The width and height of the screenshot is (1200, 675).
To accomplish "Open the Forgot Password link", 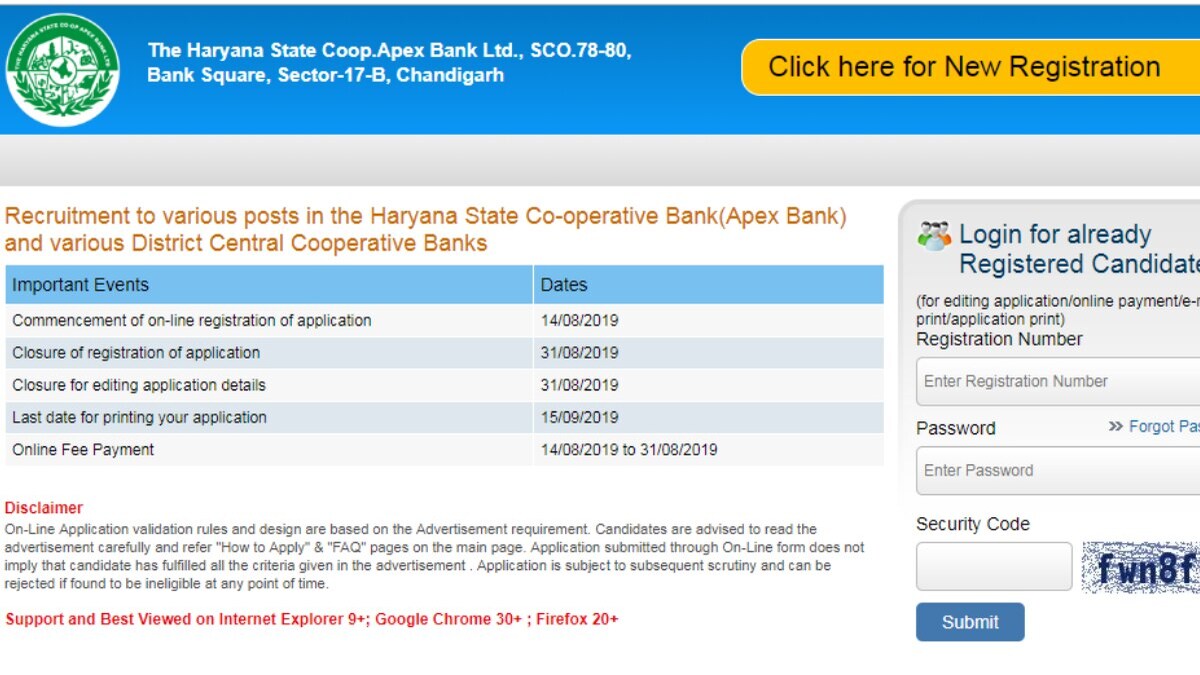I will (1164, 426).
